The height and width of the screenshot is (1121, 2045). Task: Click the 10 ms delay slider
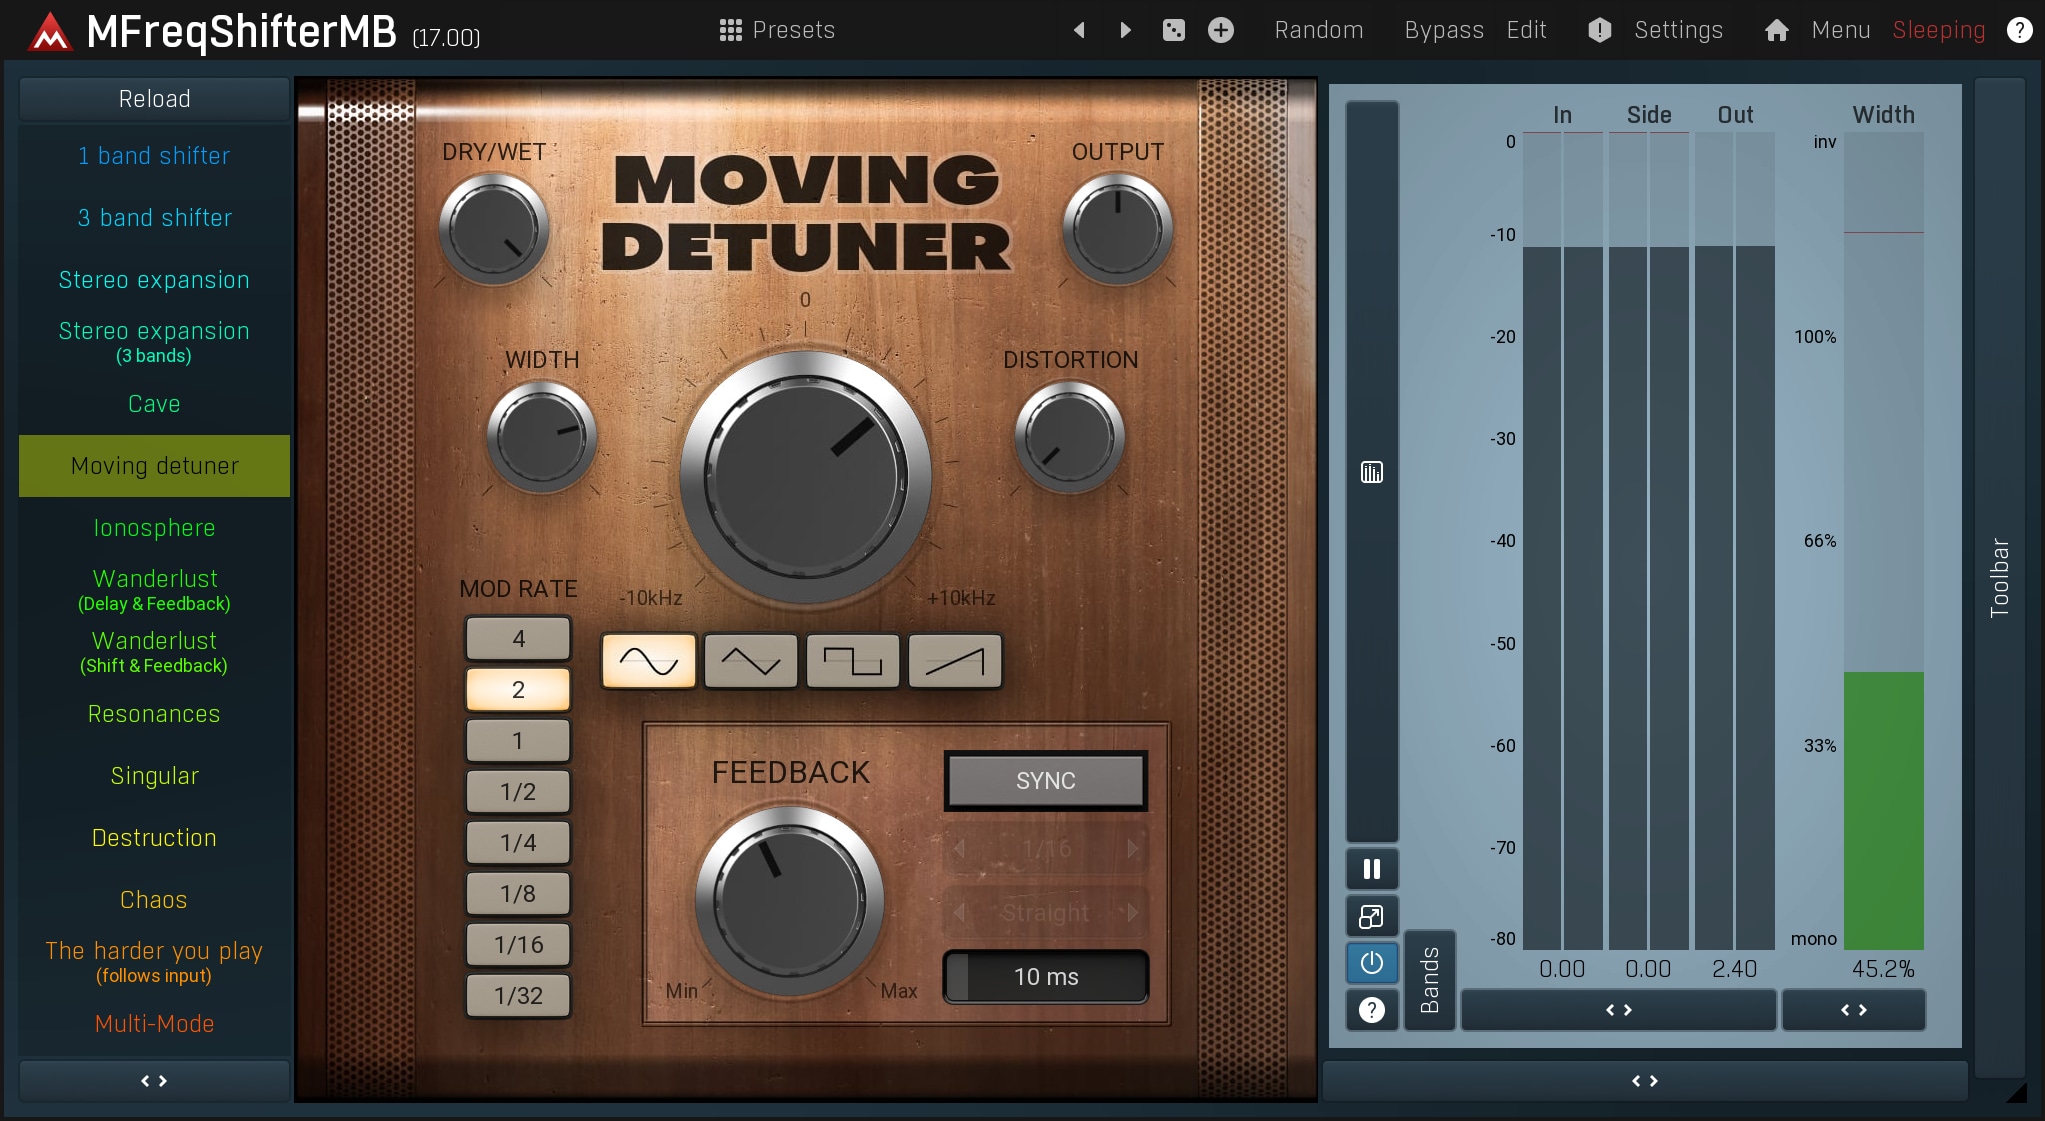(1045, 977)
